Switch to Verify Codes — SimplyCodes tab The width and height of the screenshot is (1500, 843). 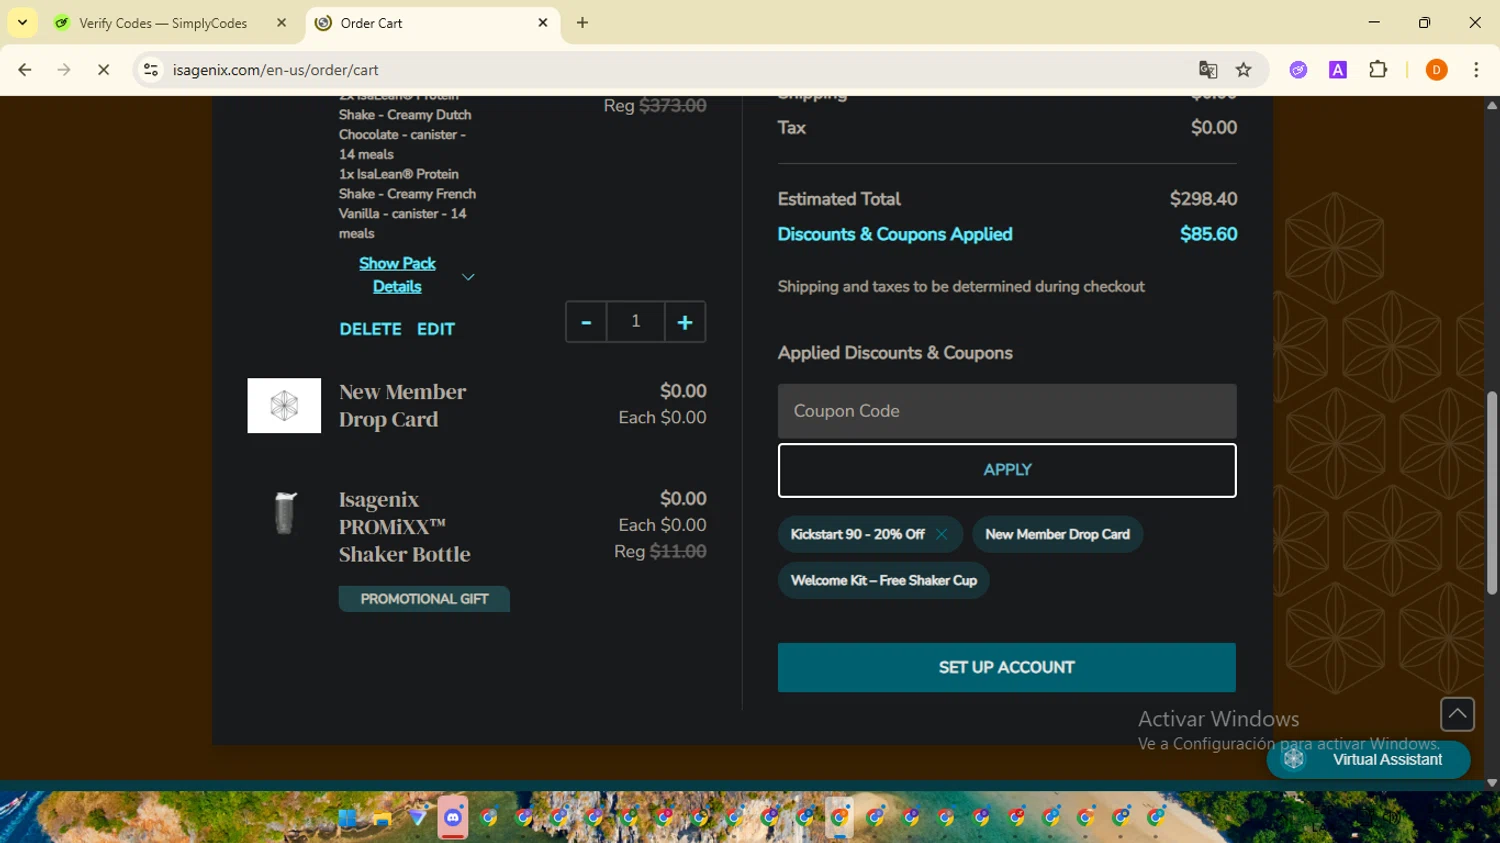click(x=163, y=23)
